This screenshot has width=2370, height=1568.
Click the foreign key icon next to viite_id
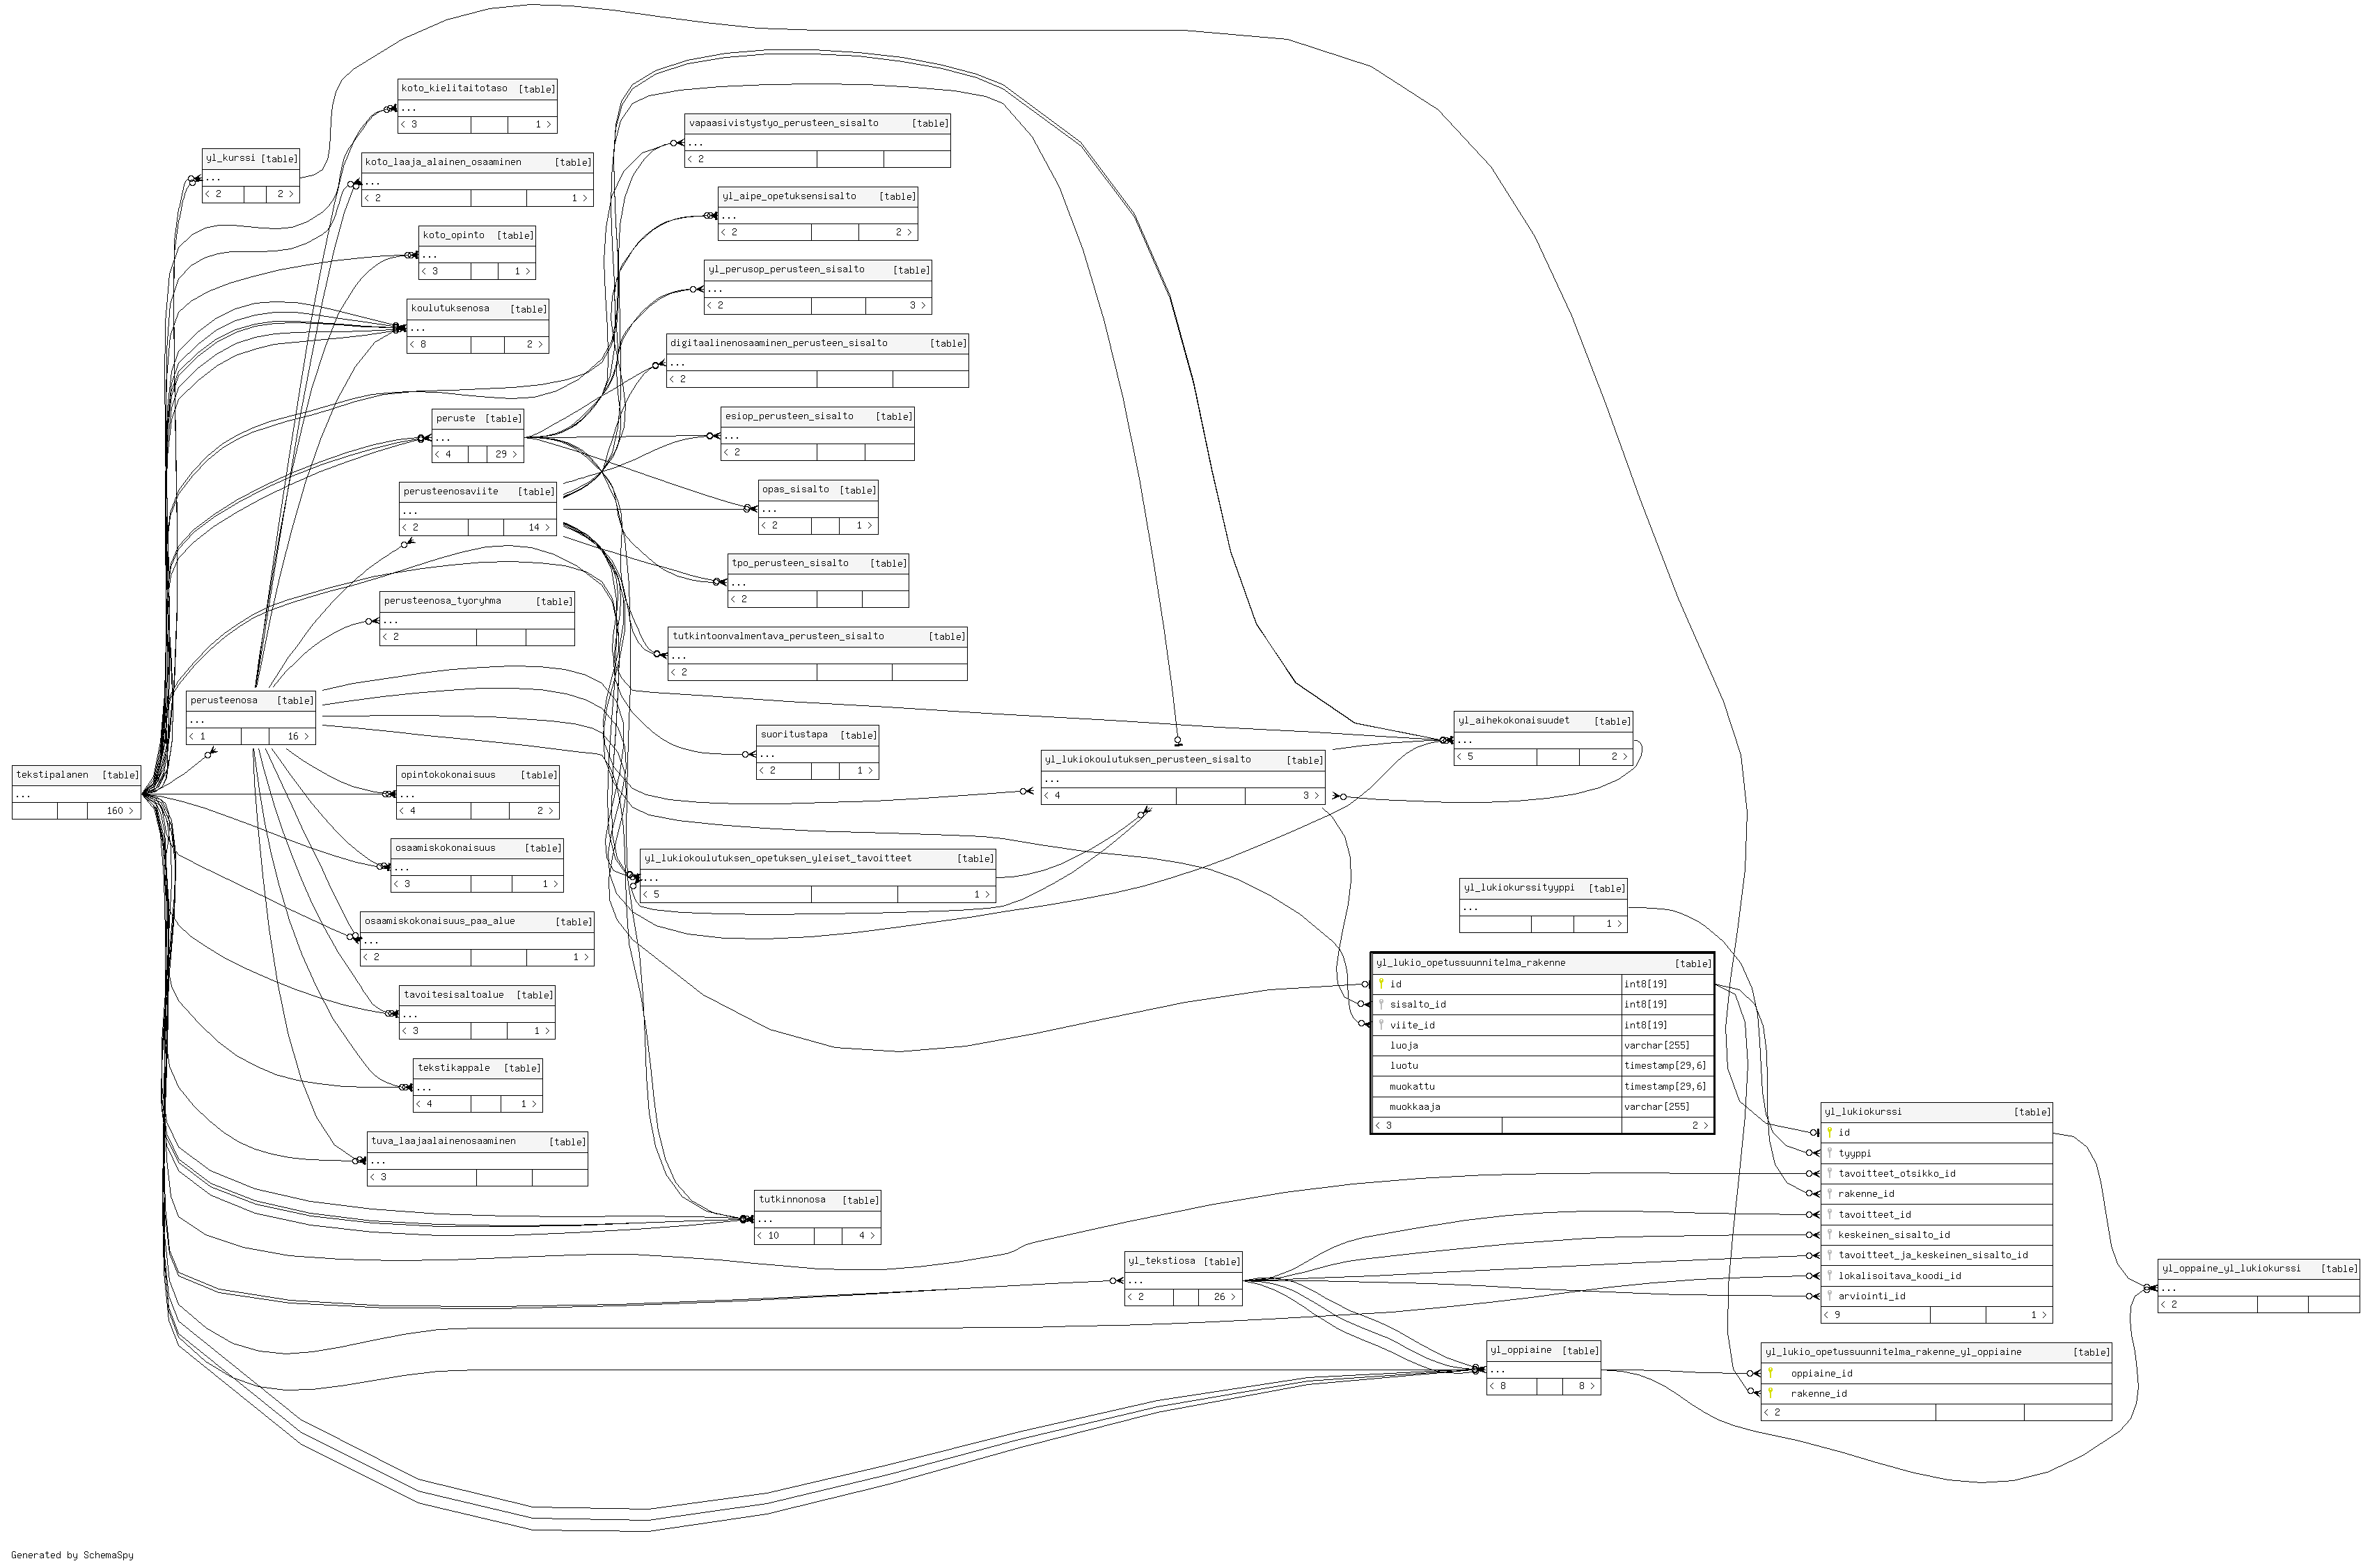coord(1381,1025)
